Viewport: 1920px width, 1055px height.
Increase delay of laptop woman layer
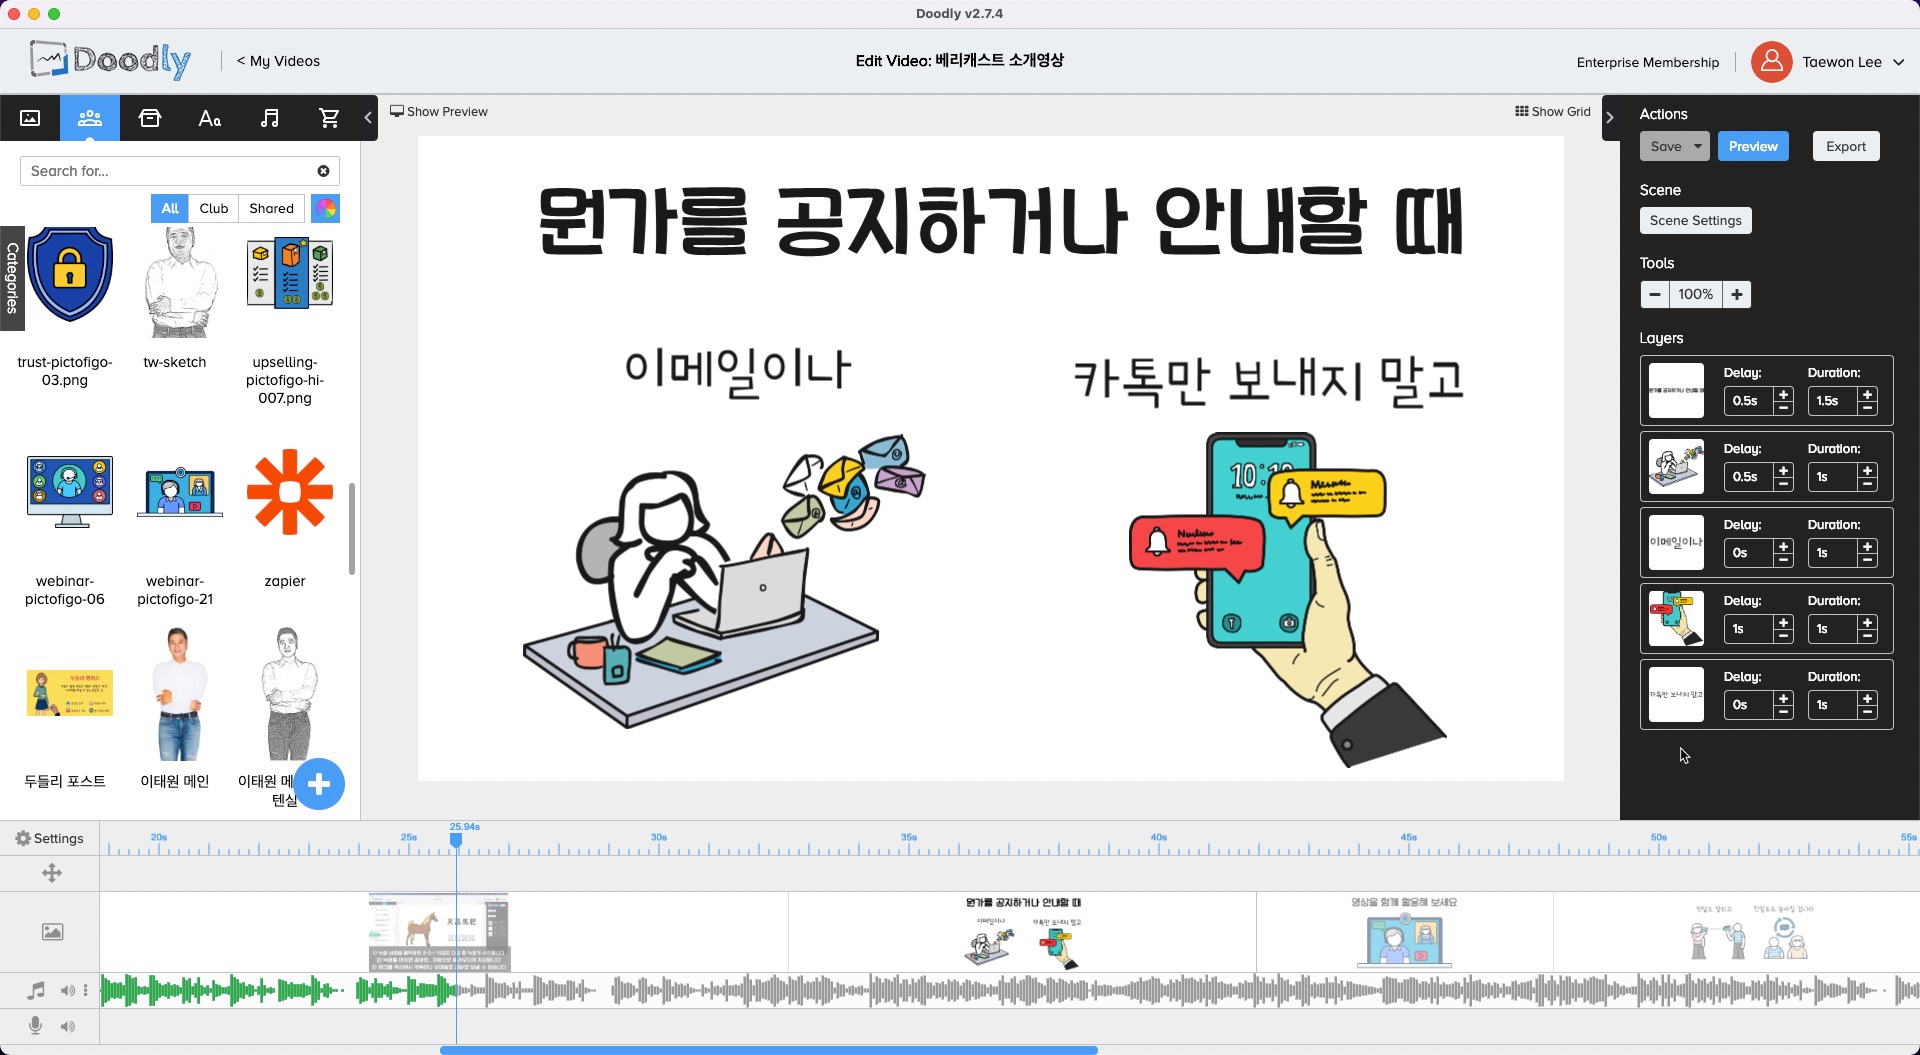pyautogui.click(x=1783, y=470)
